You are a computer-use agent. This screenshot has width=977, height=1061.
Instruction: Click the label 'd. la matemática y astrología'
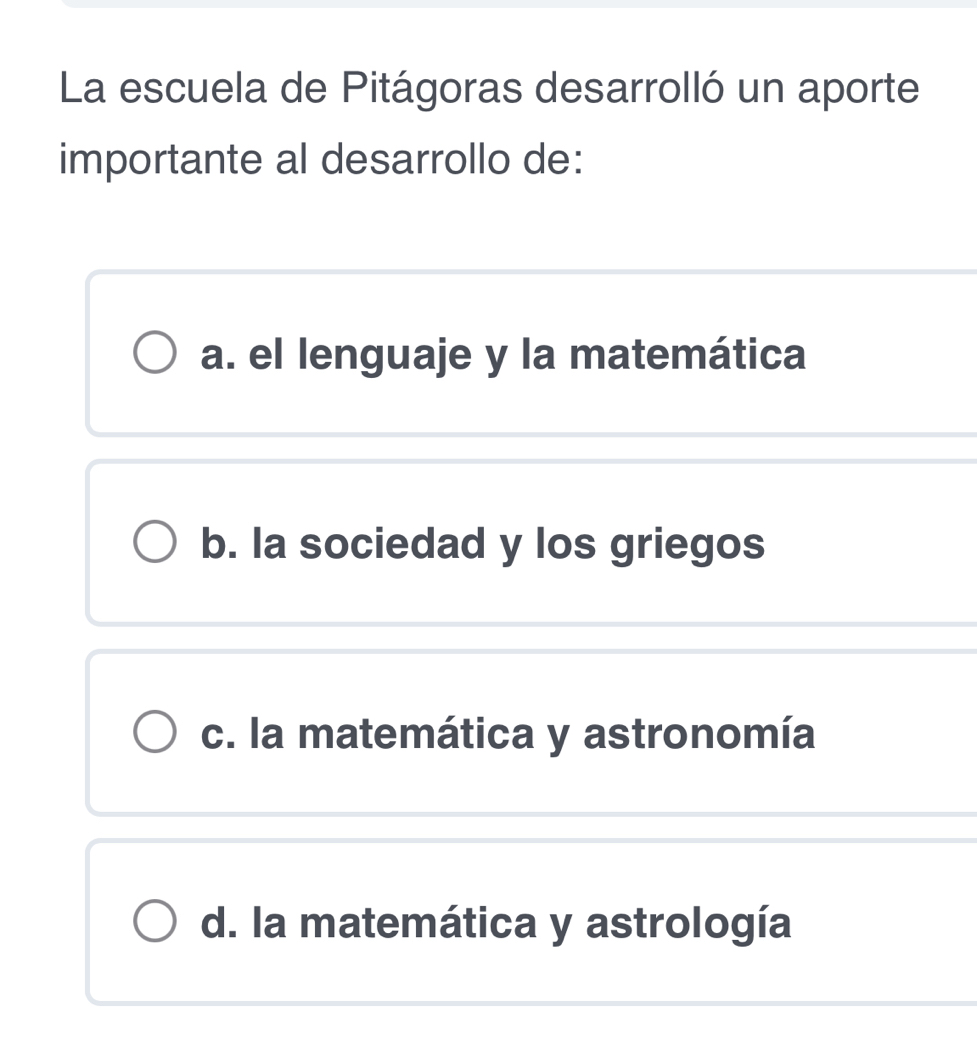(x=495, y=924)
